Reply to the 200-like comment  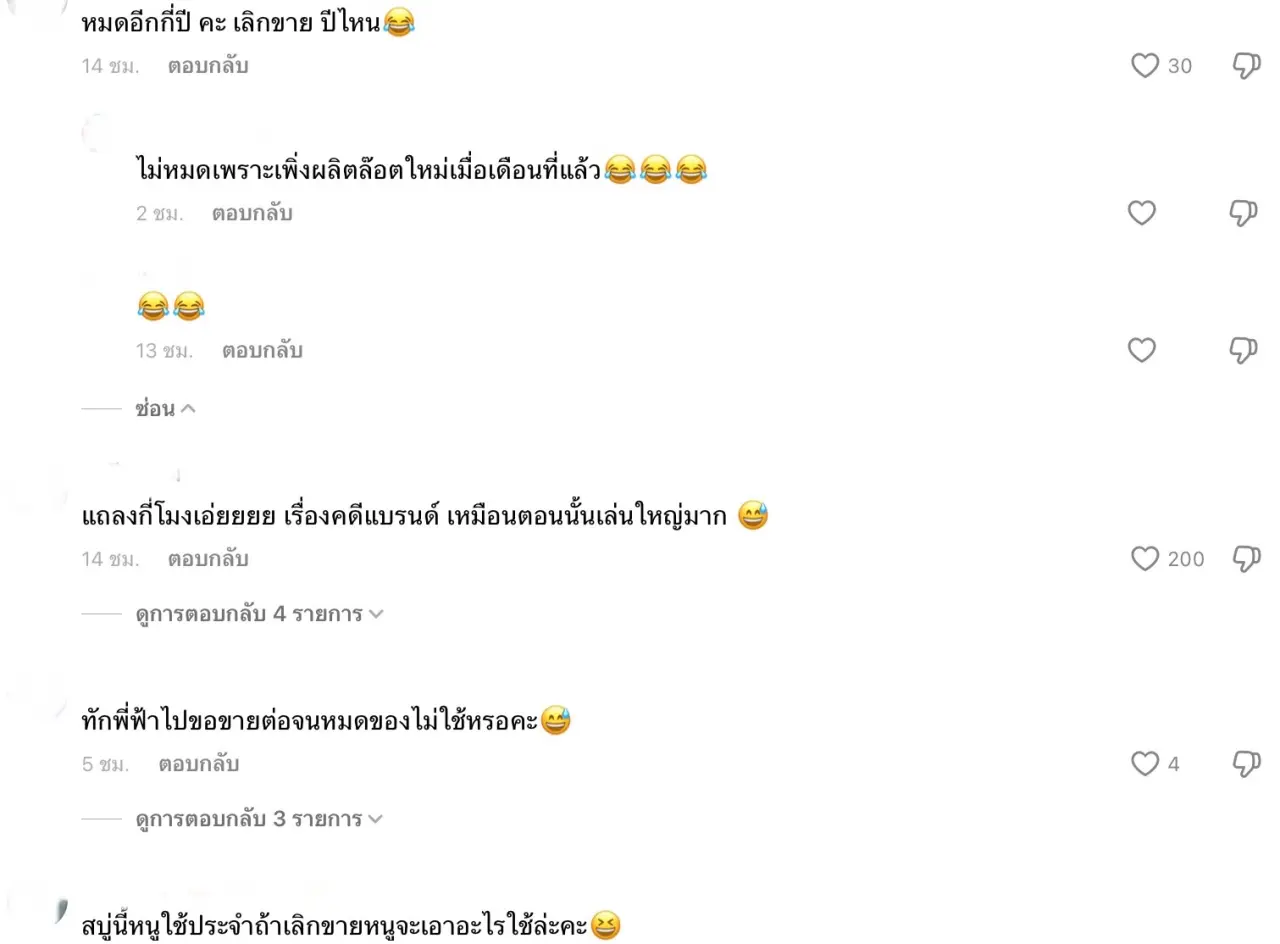(x=208, y=559)
